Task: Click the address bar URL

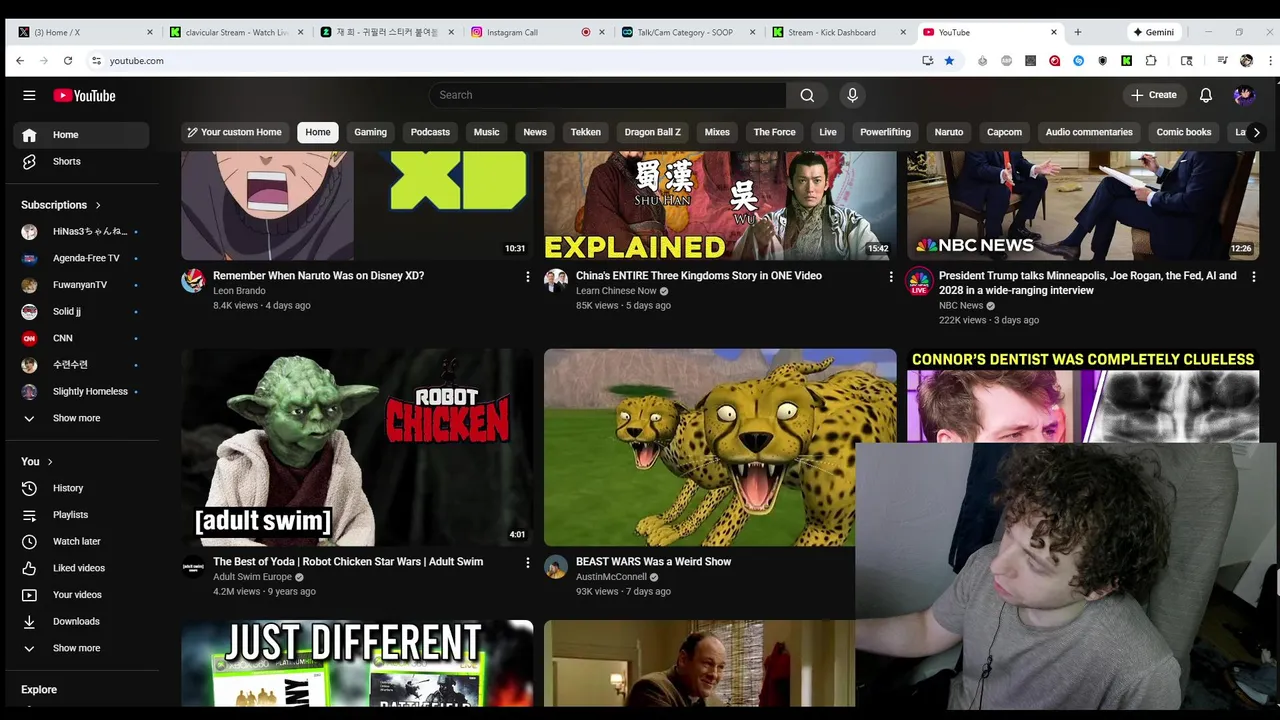Action: [137, 61]
